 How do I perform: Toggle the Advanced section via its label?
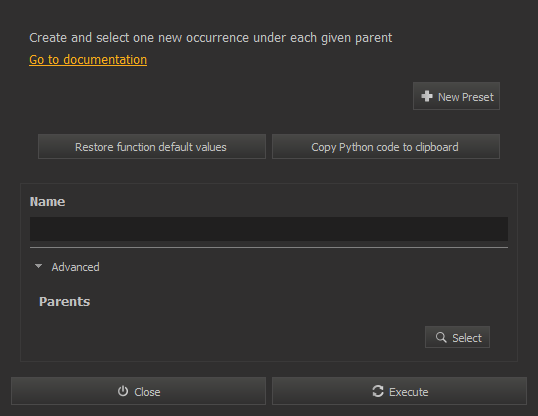coord(75,267)
